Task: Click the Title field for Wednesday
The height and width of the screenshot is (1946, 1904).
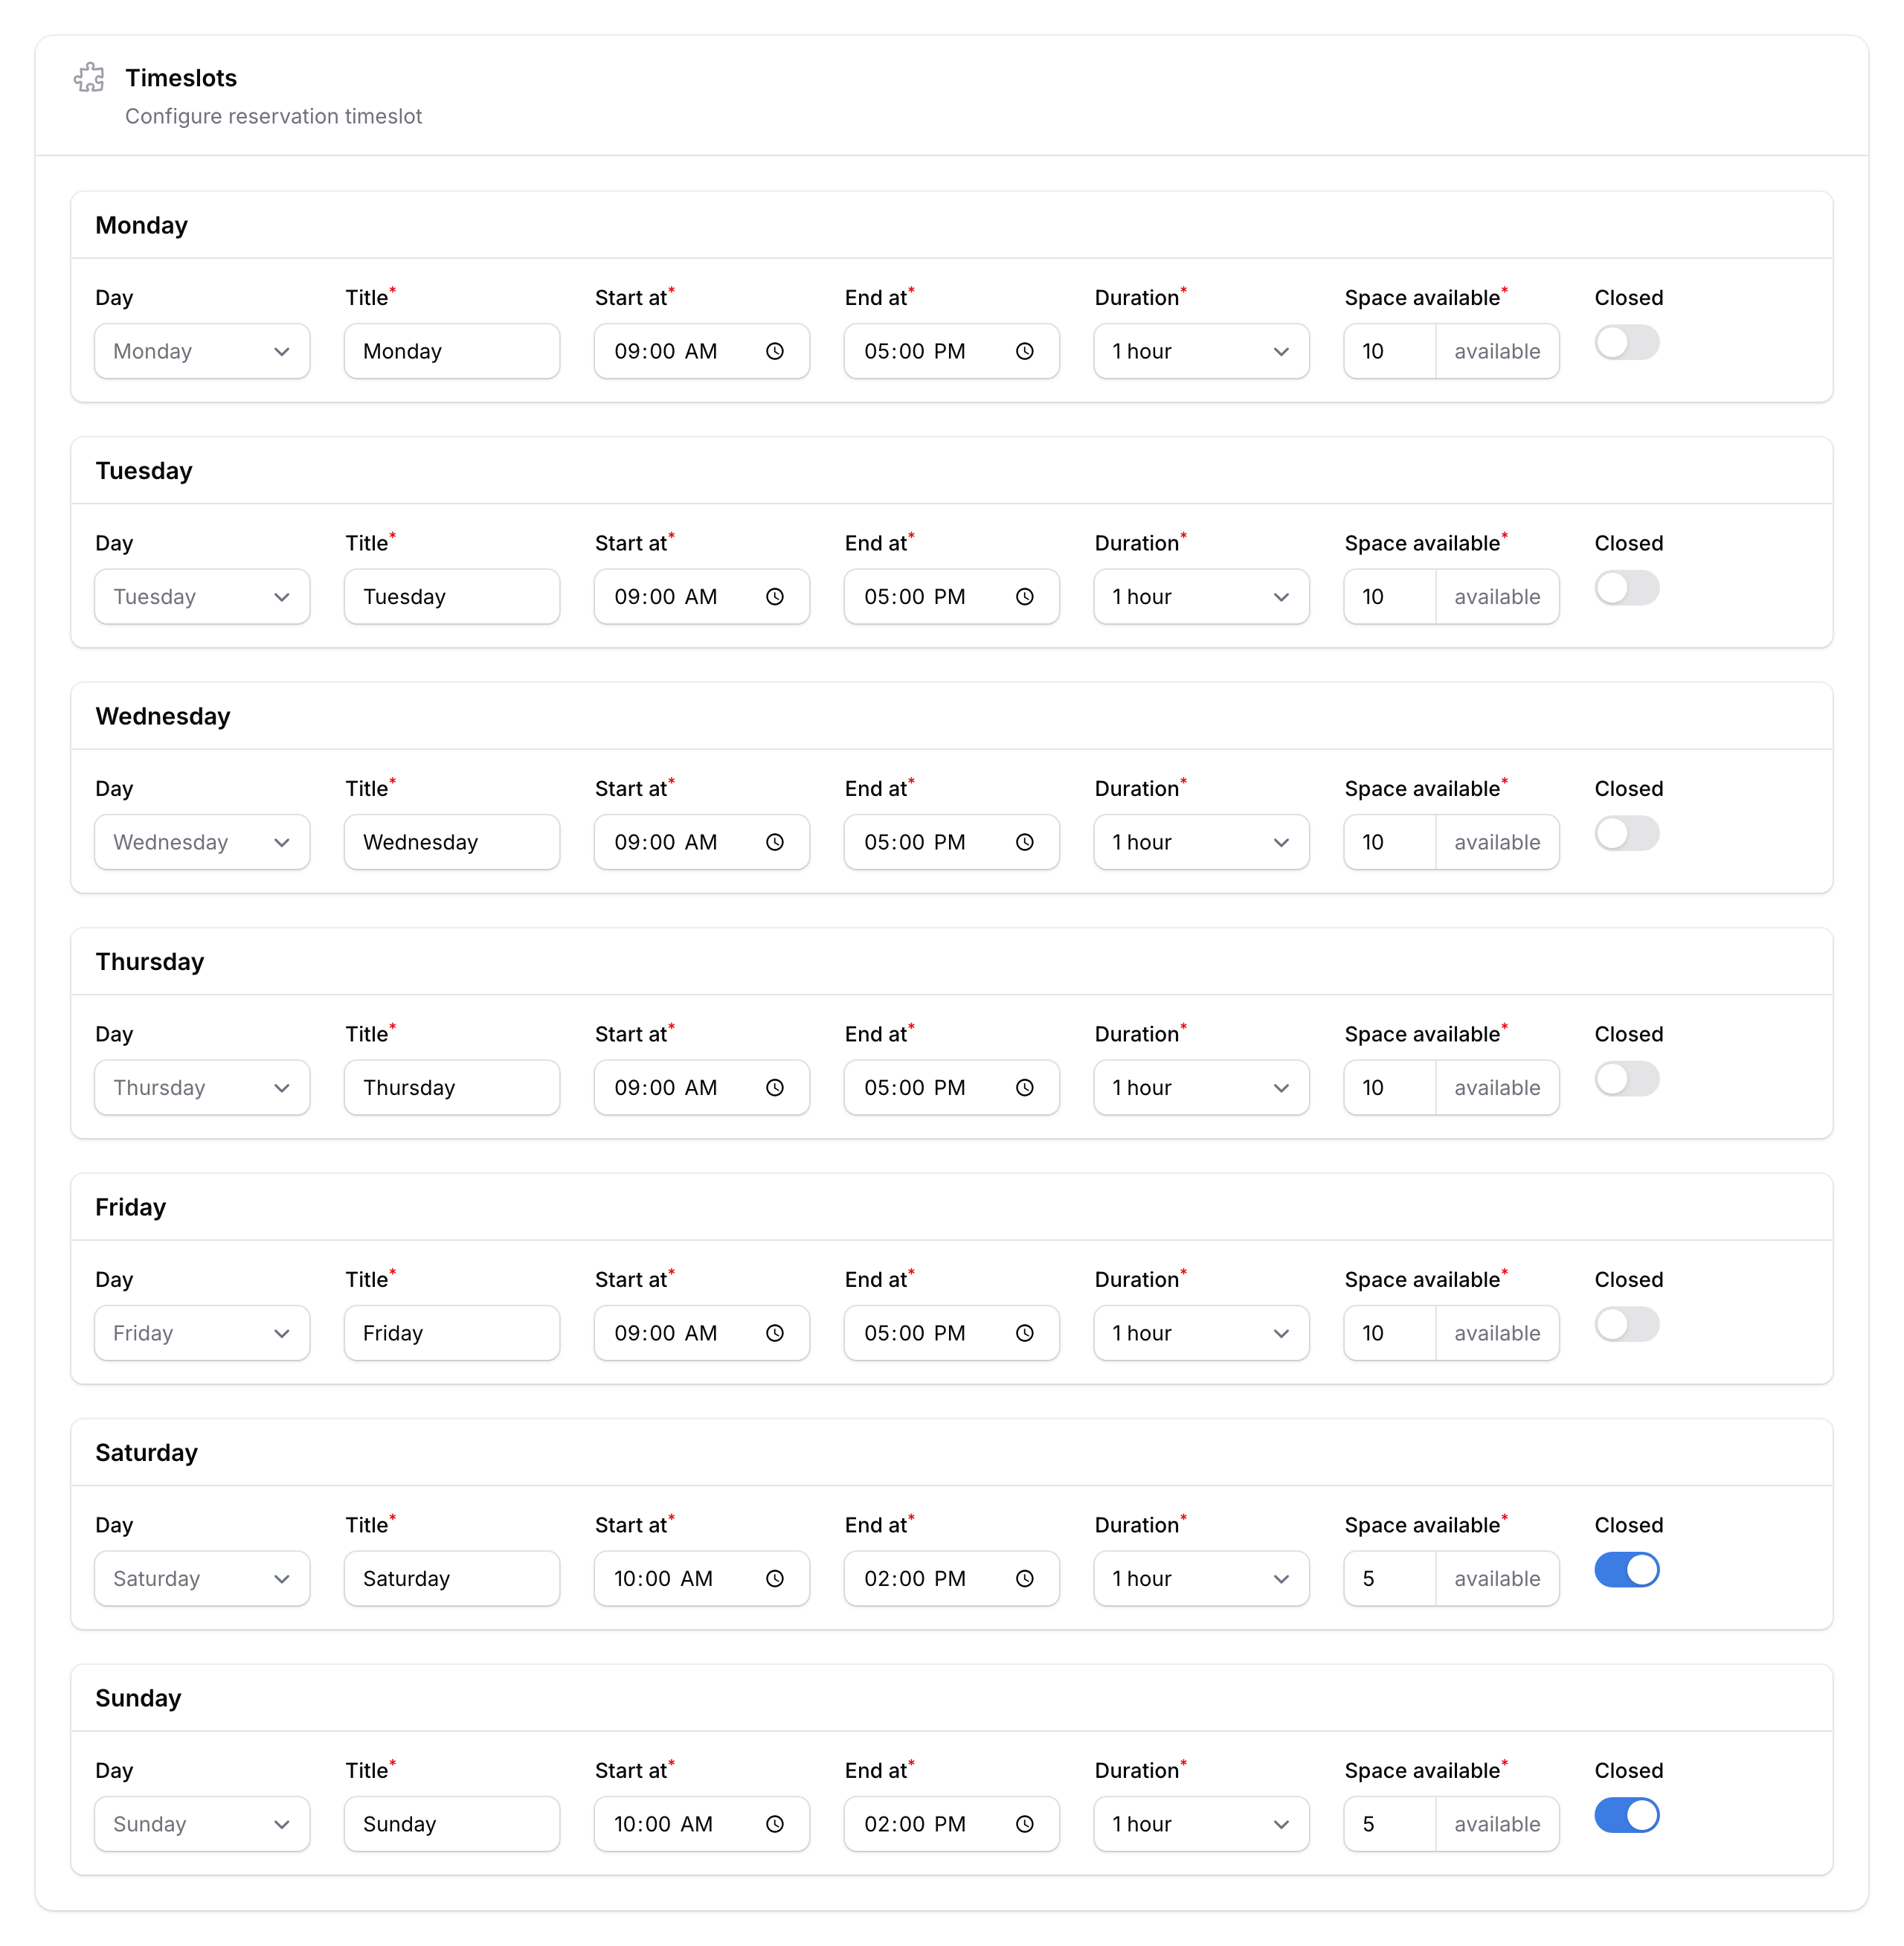Action: pos(451,842)
